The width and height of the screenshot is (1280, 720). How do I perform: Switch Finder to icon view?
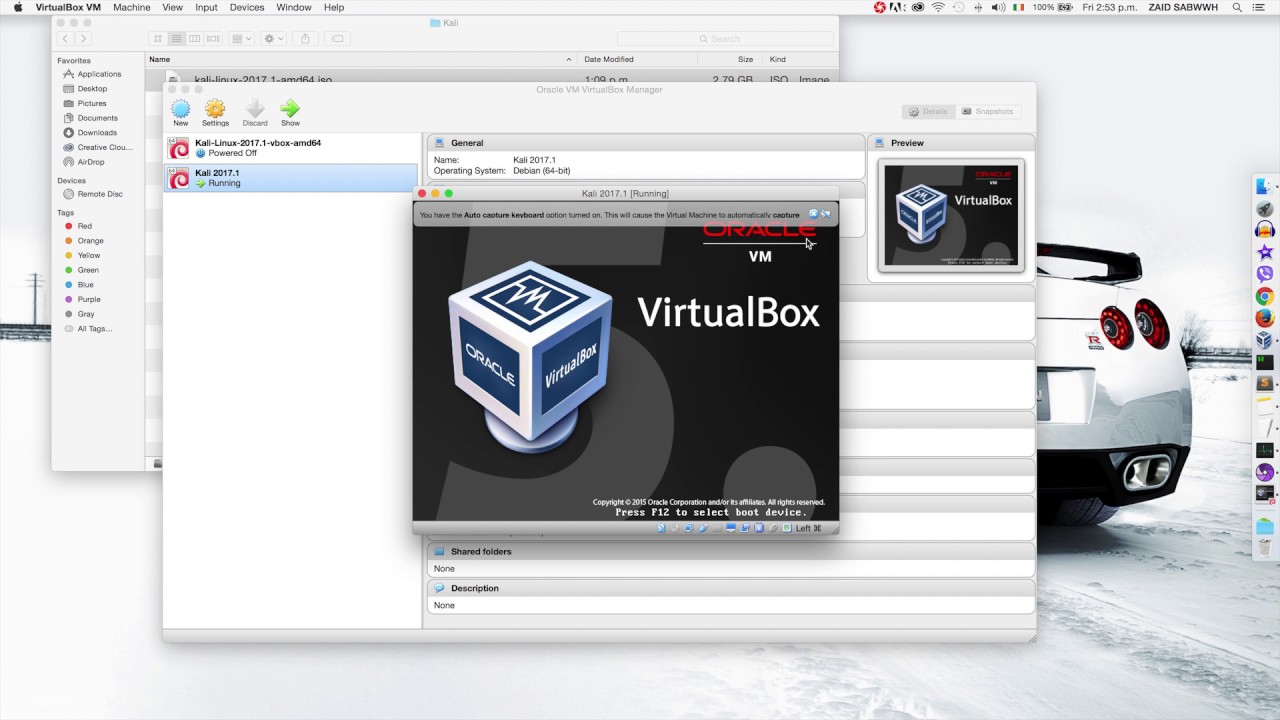point(157,38)
